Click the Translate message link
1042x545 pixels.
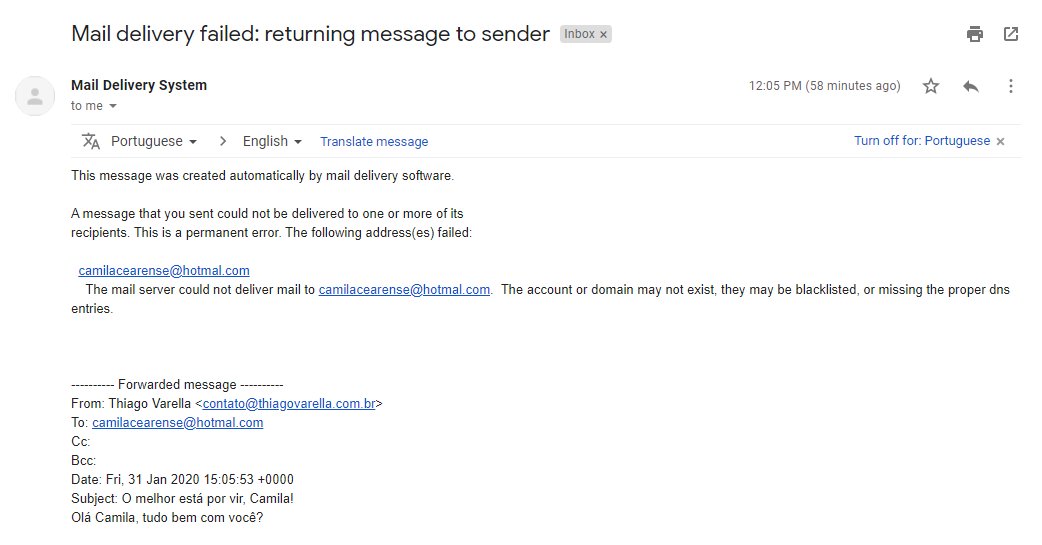coord(374,142)
